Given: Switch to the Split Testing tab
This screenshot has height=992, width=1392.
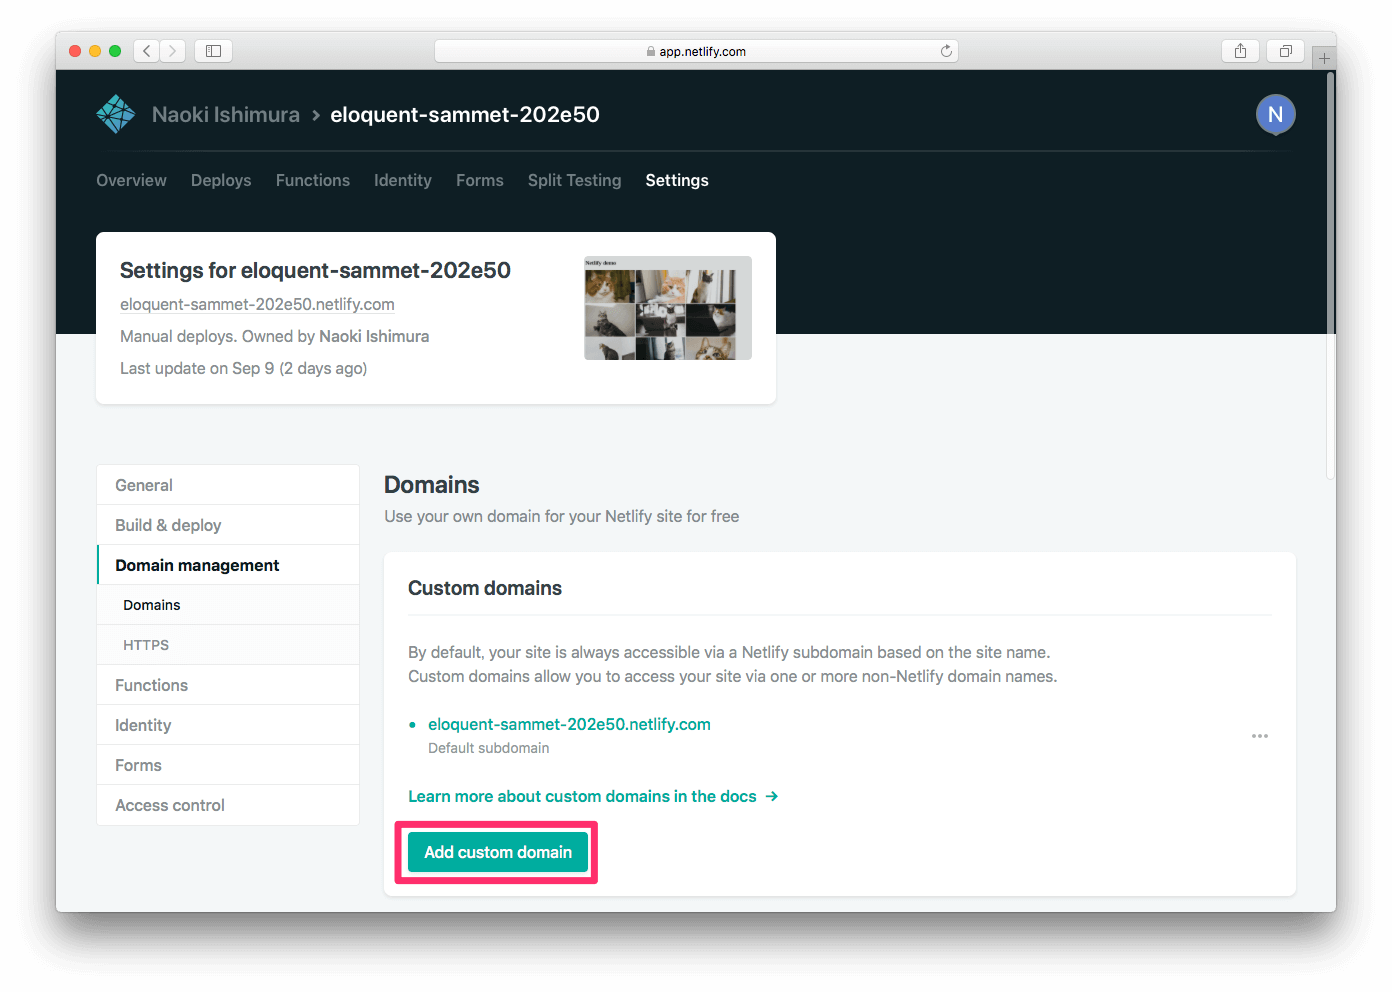Looking at the screenshot, I should click(x=574, y=180).
